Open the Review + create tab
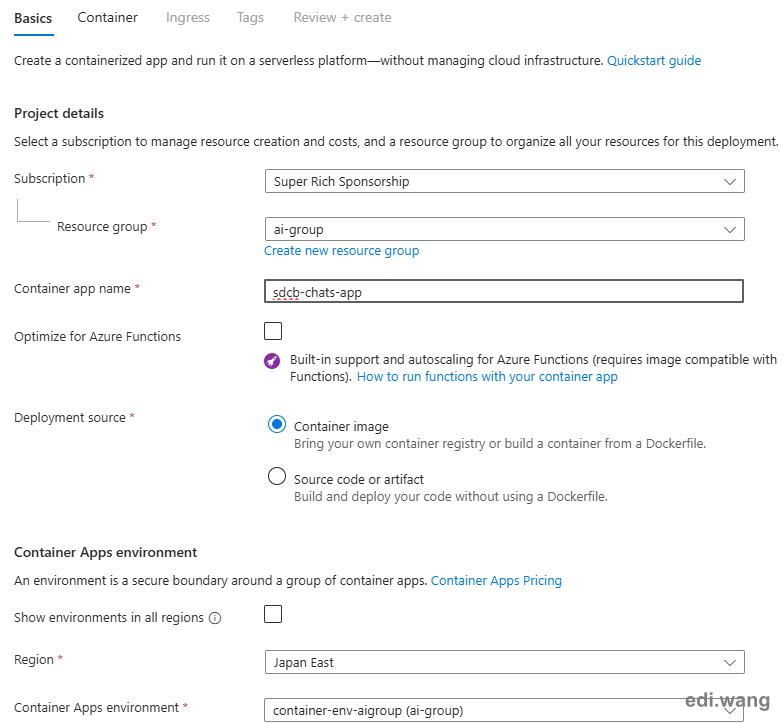783x723 pixels. (x=343, y=17)
